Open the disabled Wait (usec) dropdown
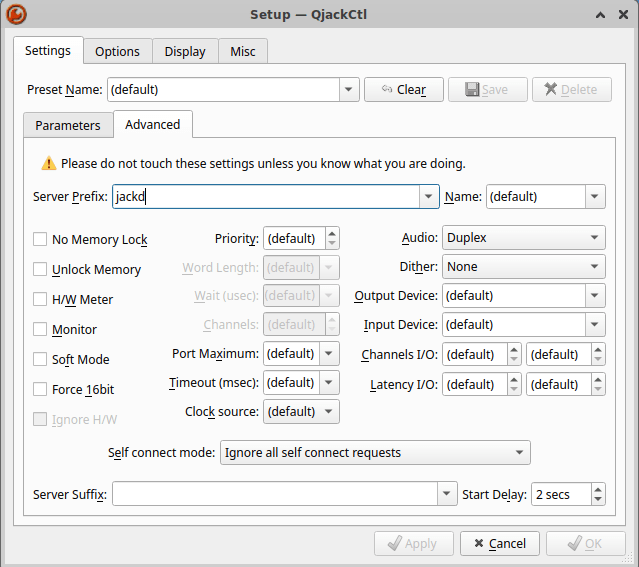This screenshot has height=567, width=639. coord(329,295)
